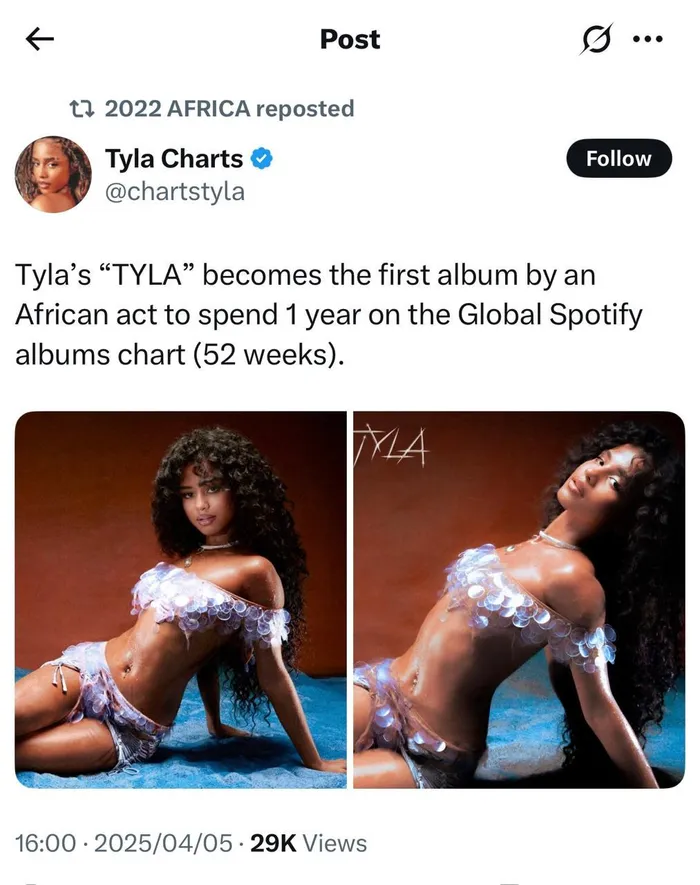
Task: Open the Tyla Charts profile avatar
Action: click(x=53, y=174)
